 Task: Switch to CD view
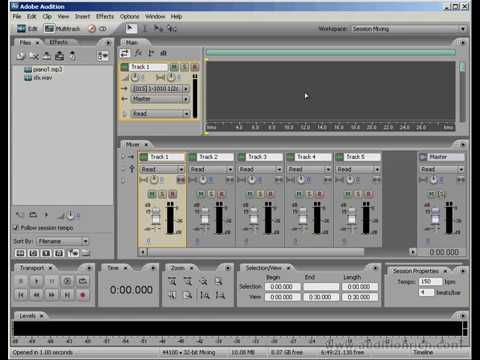click(x=97, y=29)
